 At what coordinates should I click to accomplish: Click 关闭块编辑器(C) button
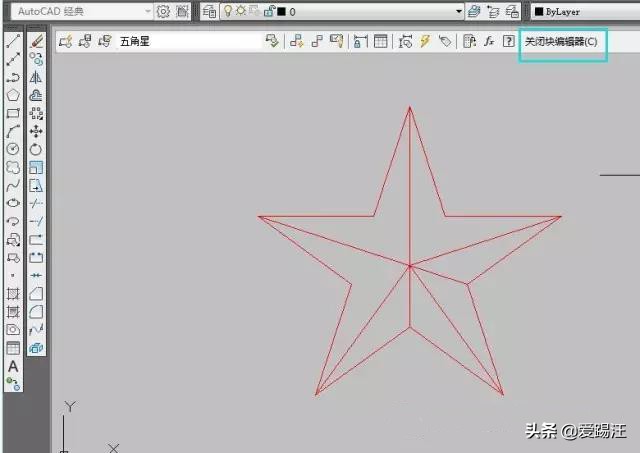[561, 42]
